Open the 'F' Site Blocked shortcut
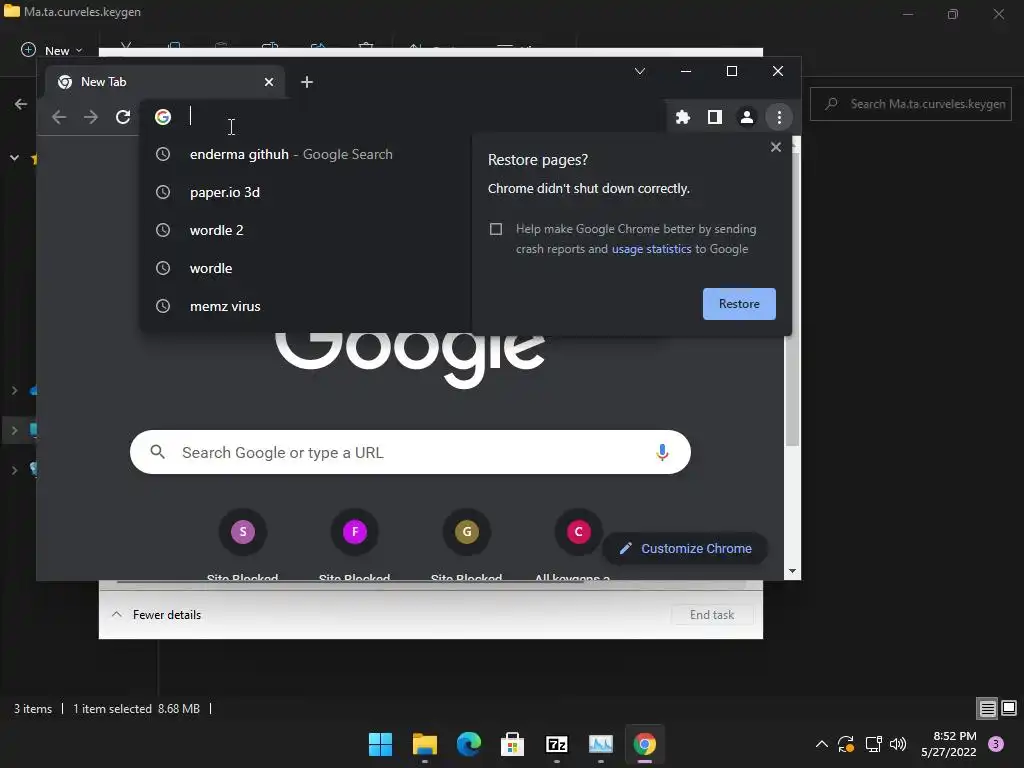This screenshot has width=1024, height=768. [355, 532]
